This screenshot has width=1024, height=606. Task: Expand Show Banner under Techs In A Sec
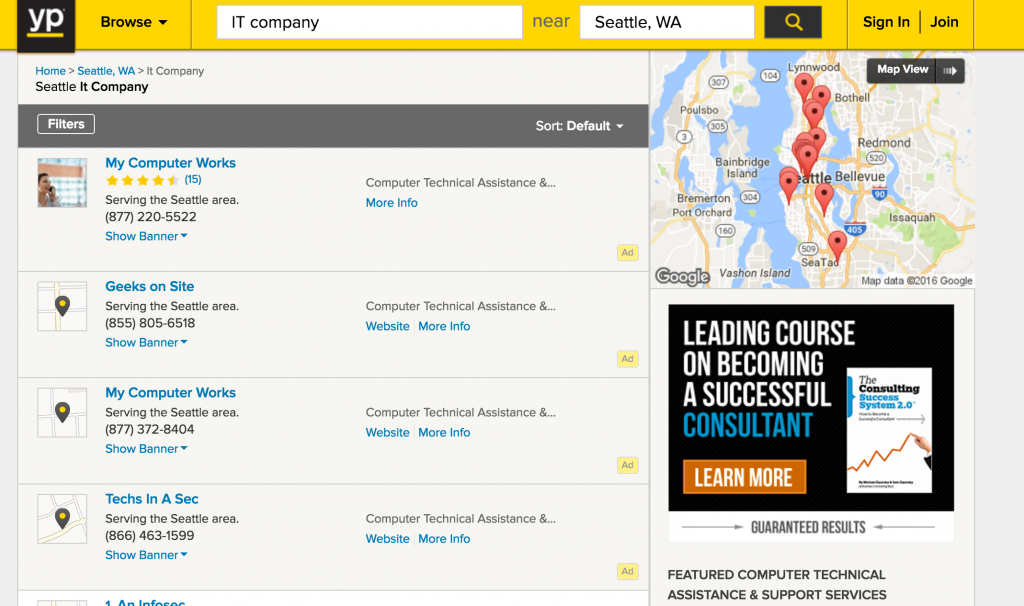click(146, 555)
